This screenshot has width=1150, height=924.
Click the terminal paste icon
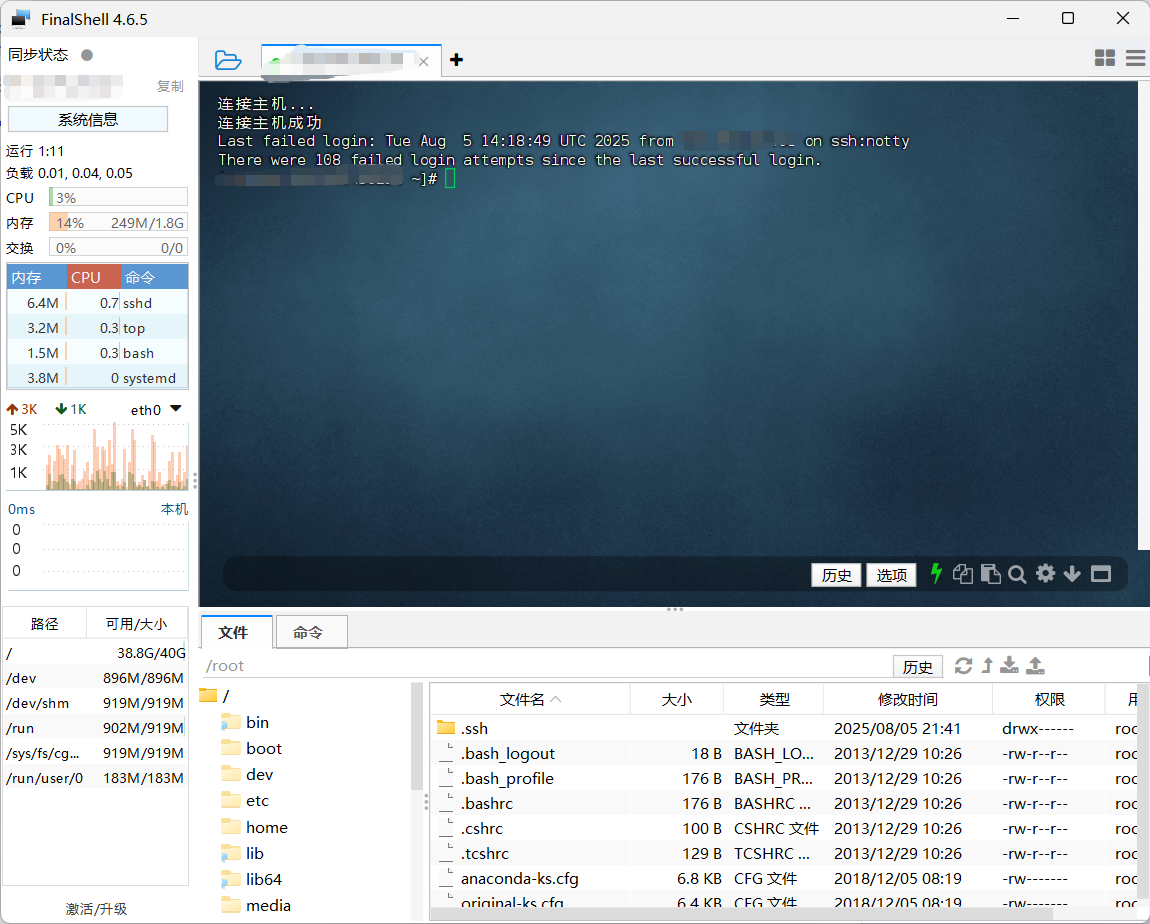[x=990, y=574]
